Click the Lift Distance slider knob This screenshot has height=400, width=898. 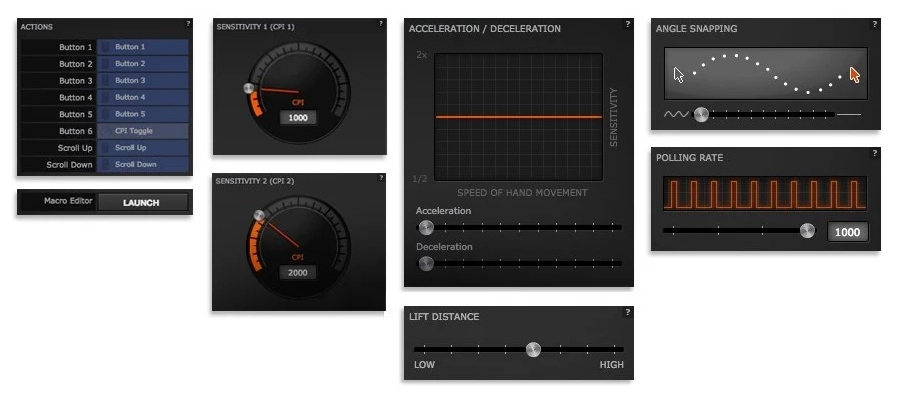(x=533, y=350)
